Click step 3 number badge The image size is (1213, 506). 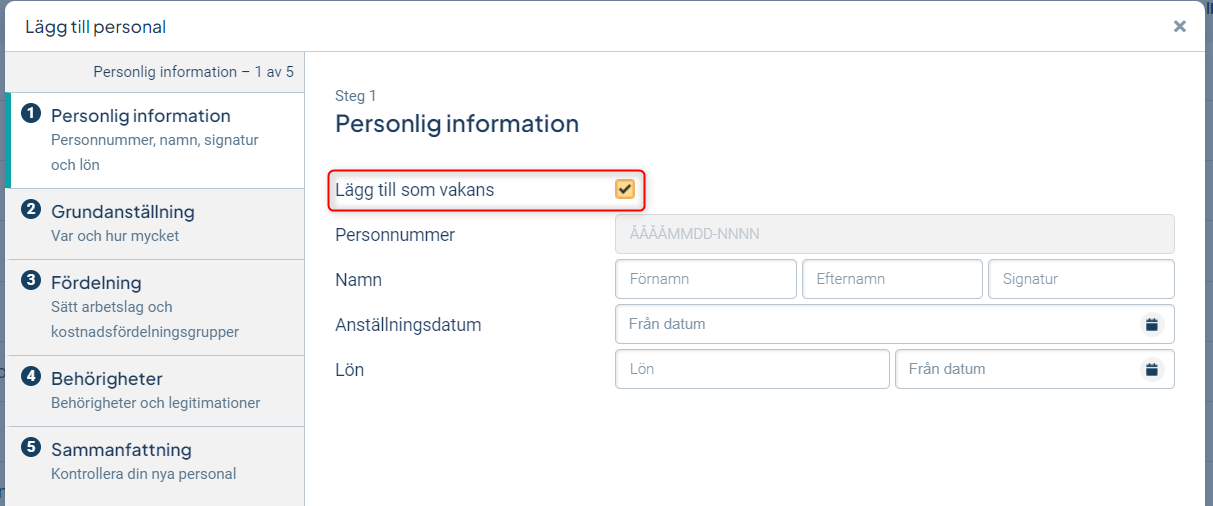point(30,281)
